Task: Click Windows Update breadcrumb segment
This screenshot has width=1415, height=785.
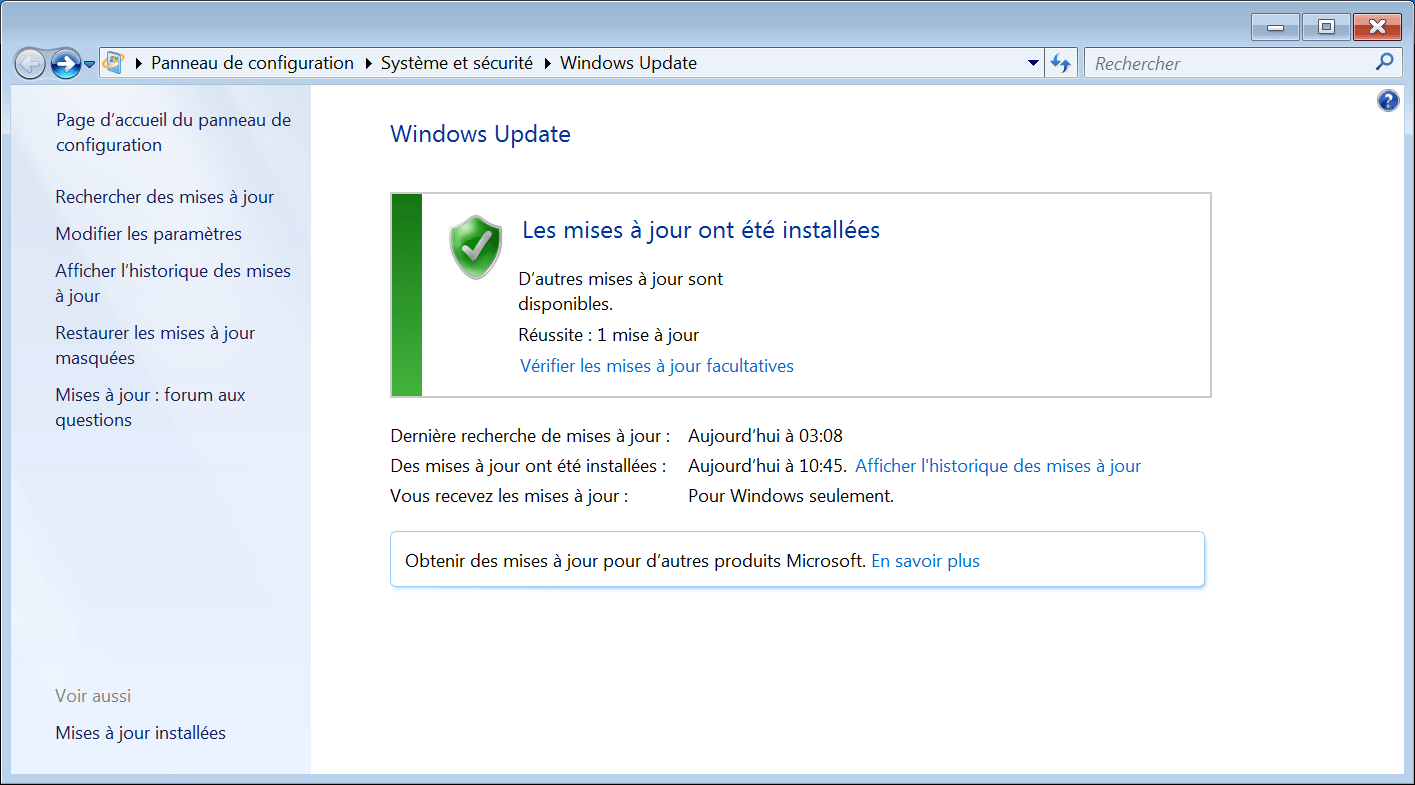Action: [628, 63]
